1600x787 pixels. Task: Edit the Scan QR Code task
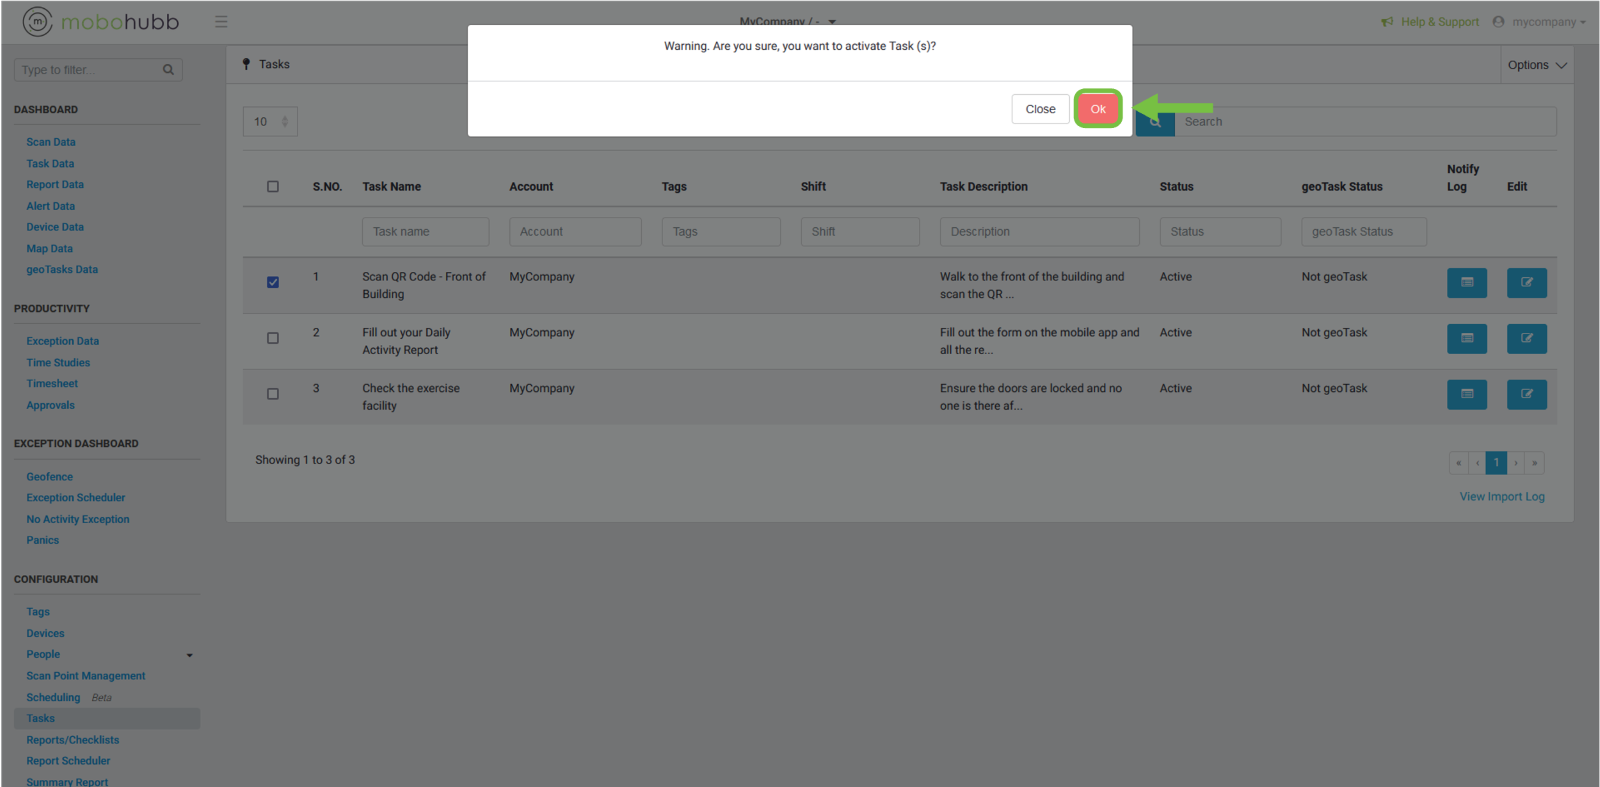coord(1526,283)
